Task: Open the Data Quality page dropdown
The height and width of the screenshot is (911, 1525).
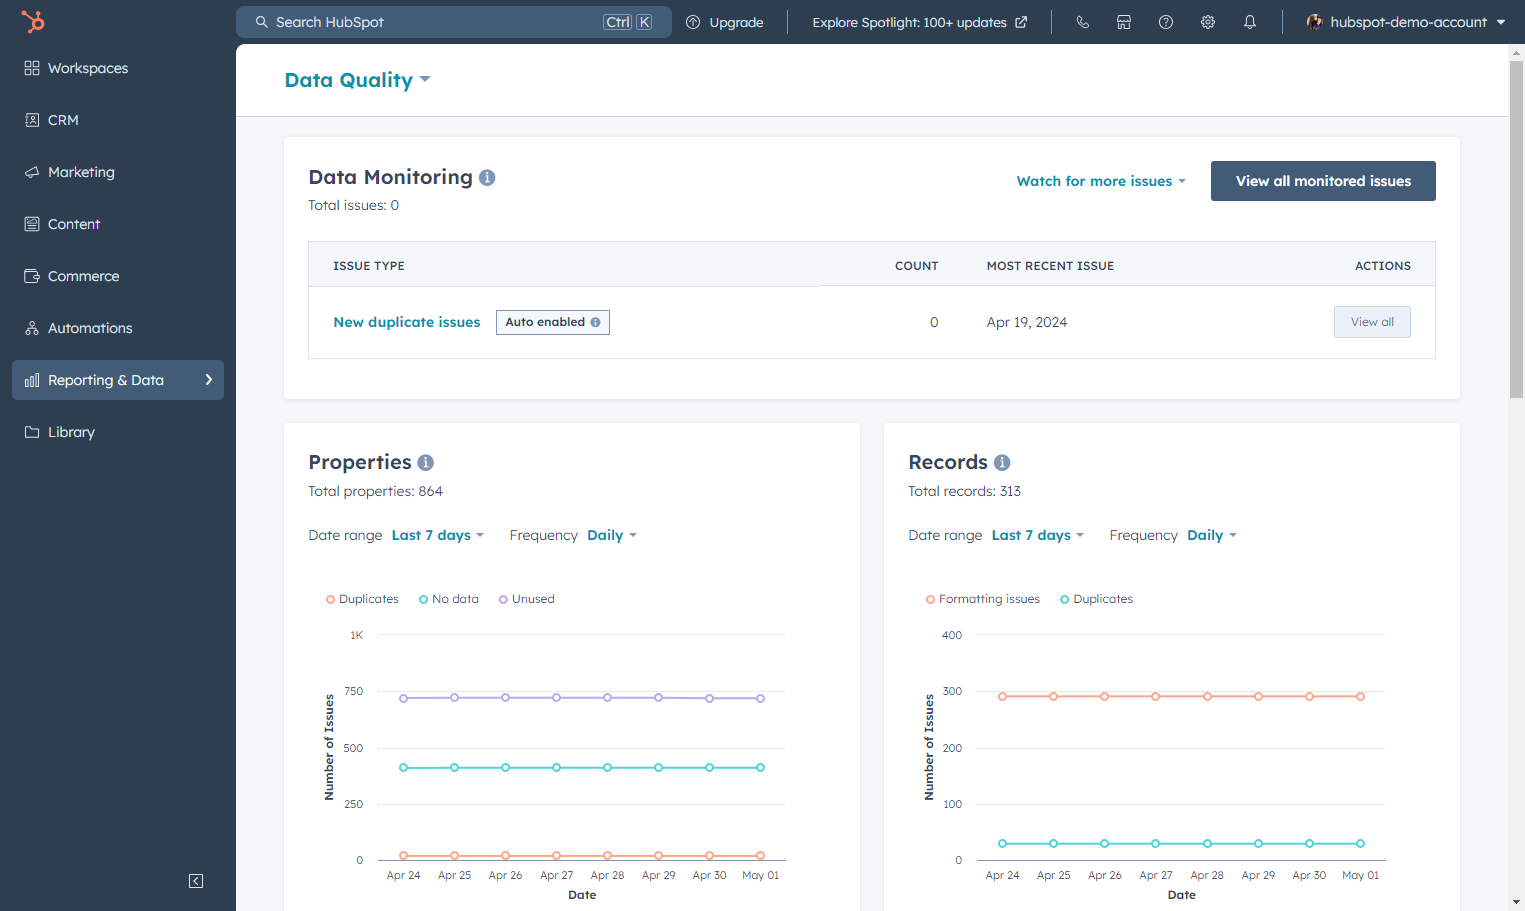Action: coord(357,80)
